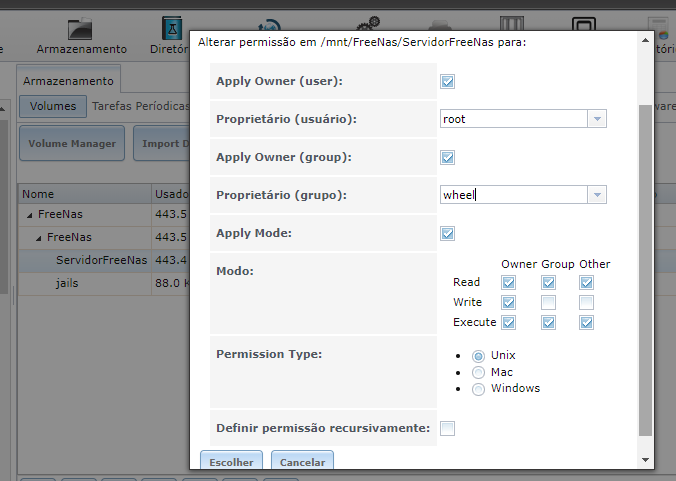Click the Cancelar button

click(302, 461)
